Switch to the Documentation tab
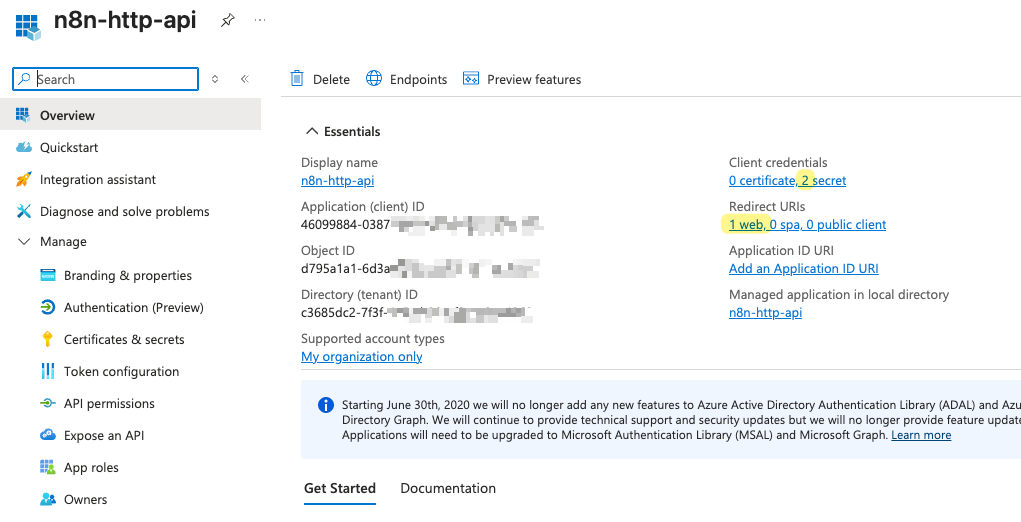The height and width of the screenshot is (522, 1021). [447, 489]
